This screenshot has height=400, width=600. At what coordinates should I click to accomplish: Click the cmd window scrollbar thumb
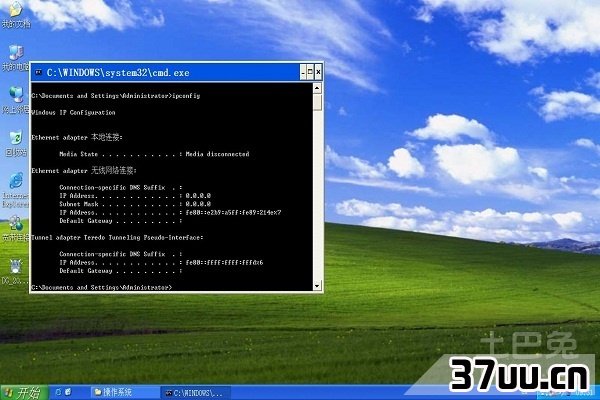[317, 102]
